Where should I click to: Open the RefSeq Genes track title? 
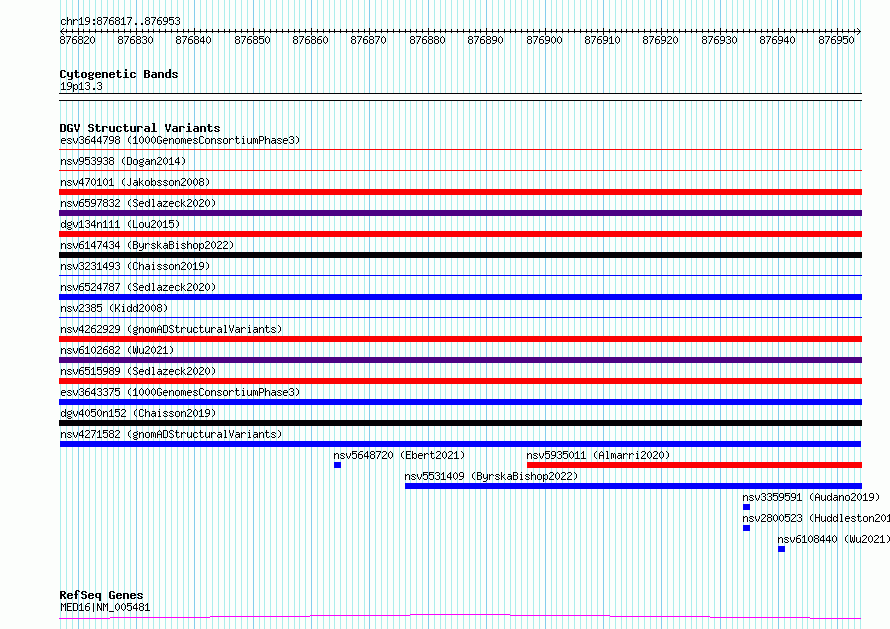101,595
